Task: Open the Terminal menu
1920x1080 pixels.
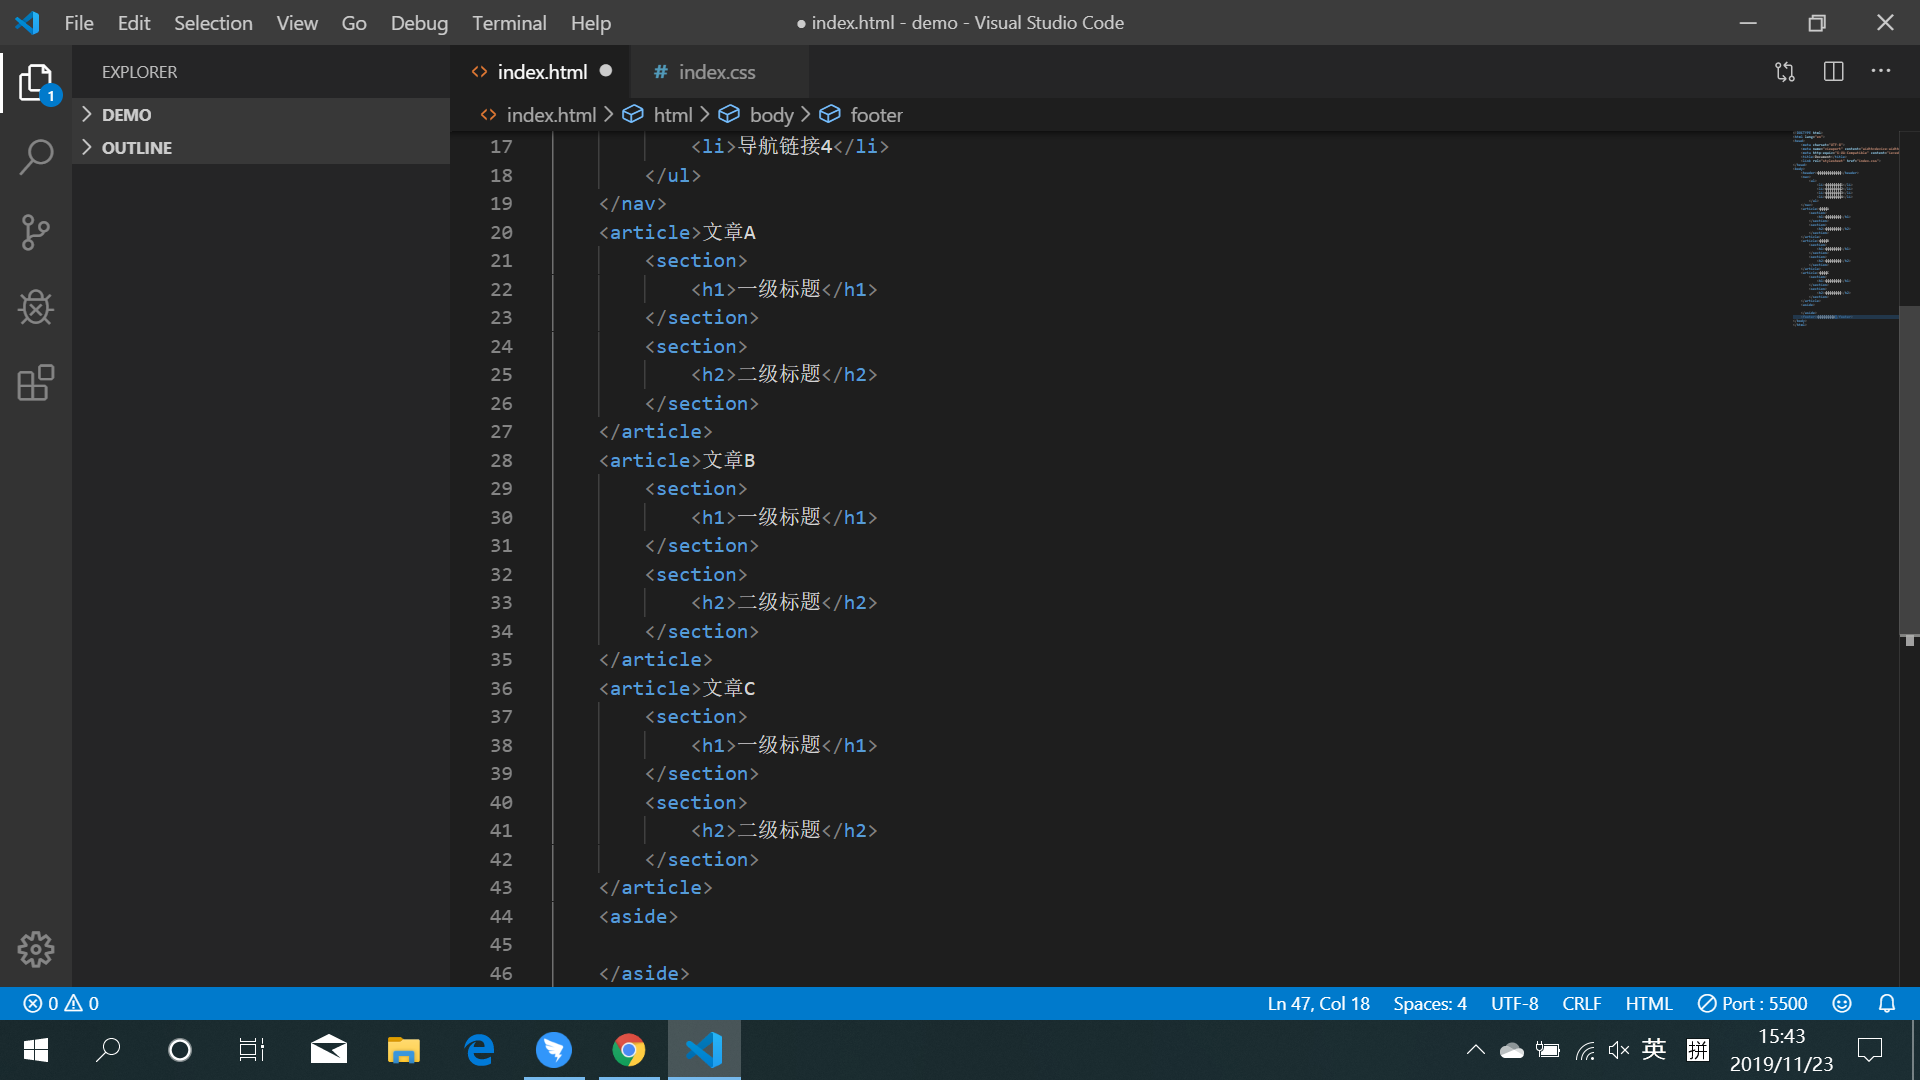Action: click(x=509, y=22)
